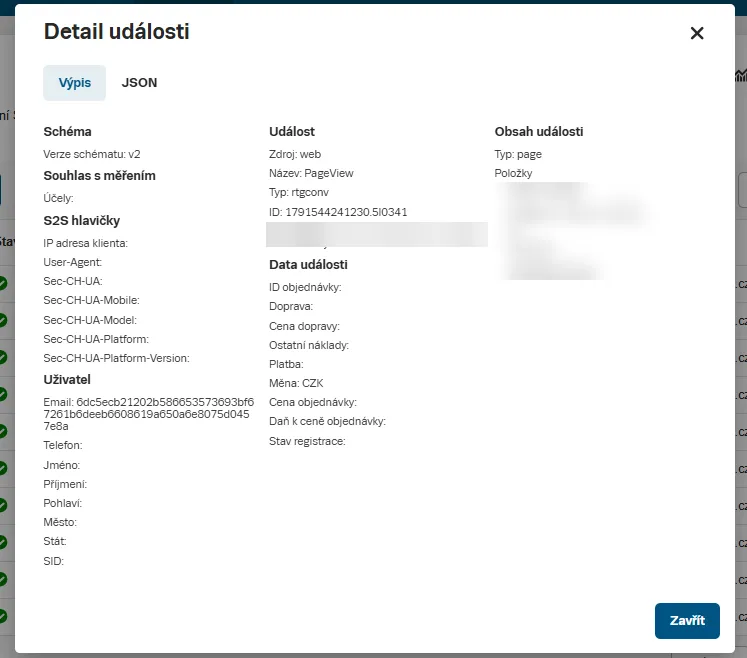Viewport: 747px width, 658px height.
Task: Click the 'Cena objednávky:' label
Action: [313, 402]
